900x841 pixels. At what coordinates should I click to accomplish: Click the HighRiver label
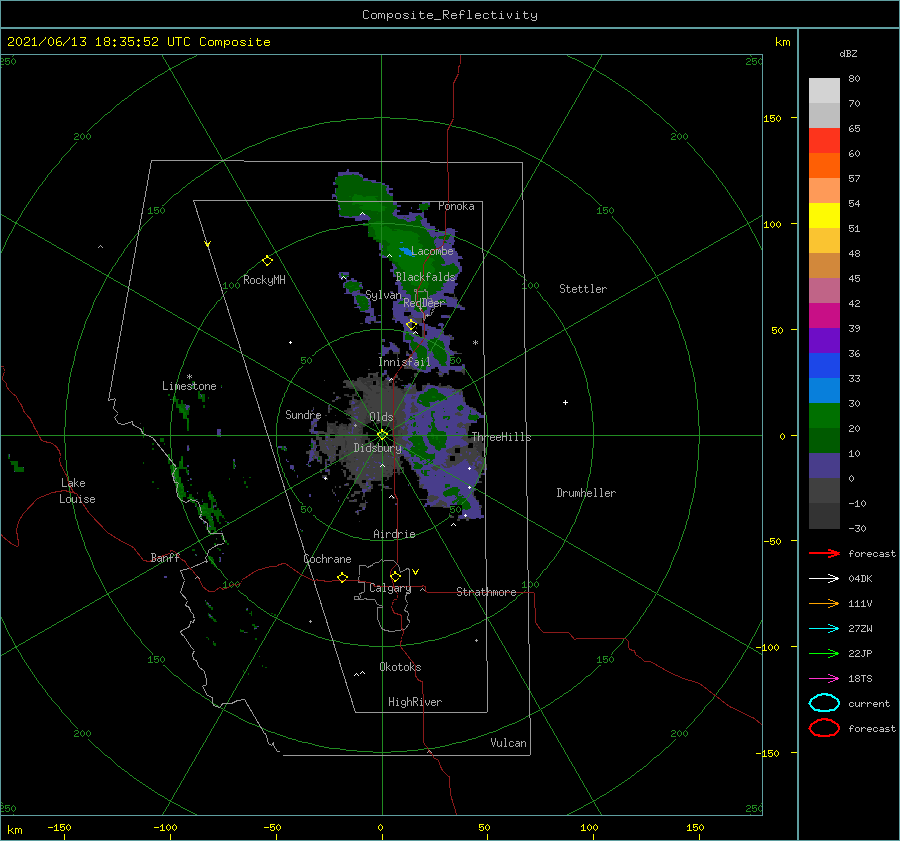(415, 702)
